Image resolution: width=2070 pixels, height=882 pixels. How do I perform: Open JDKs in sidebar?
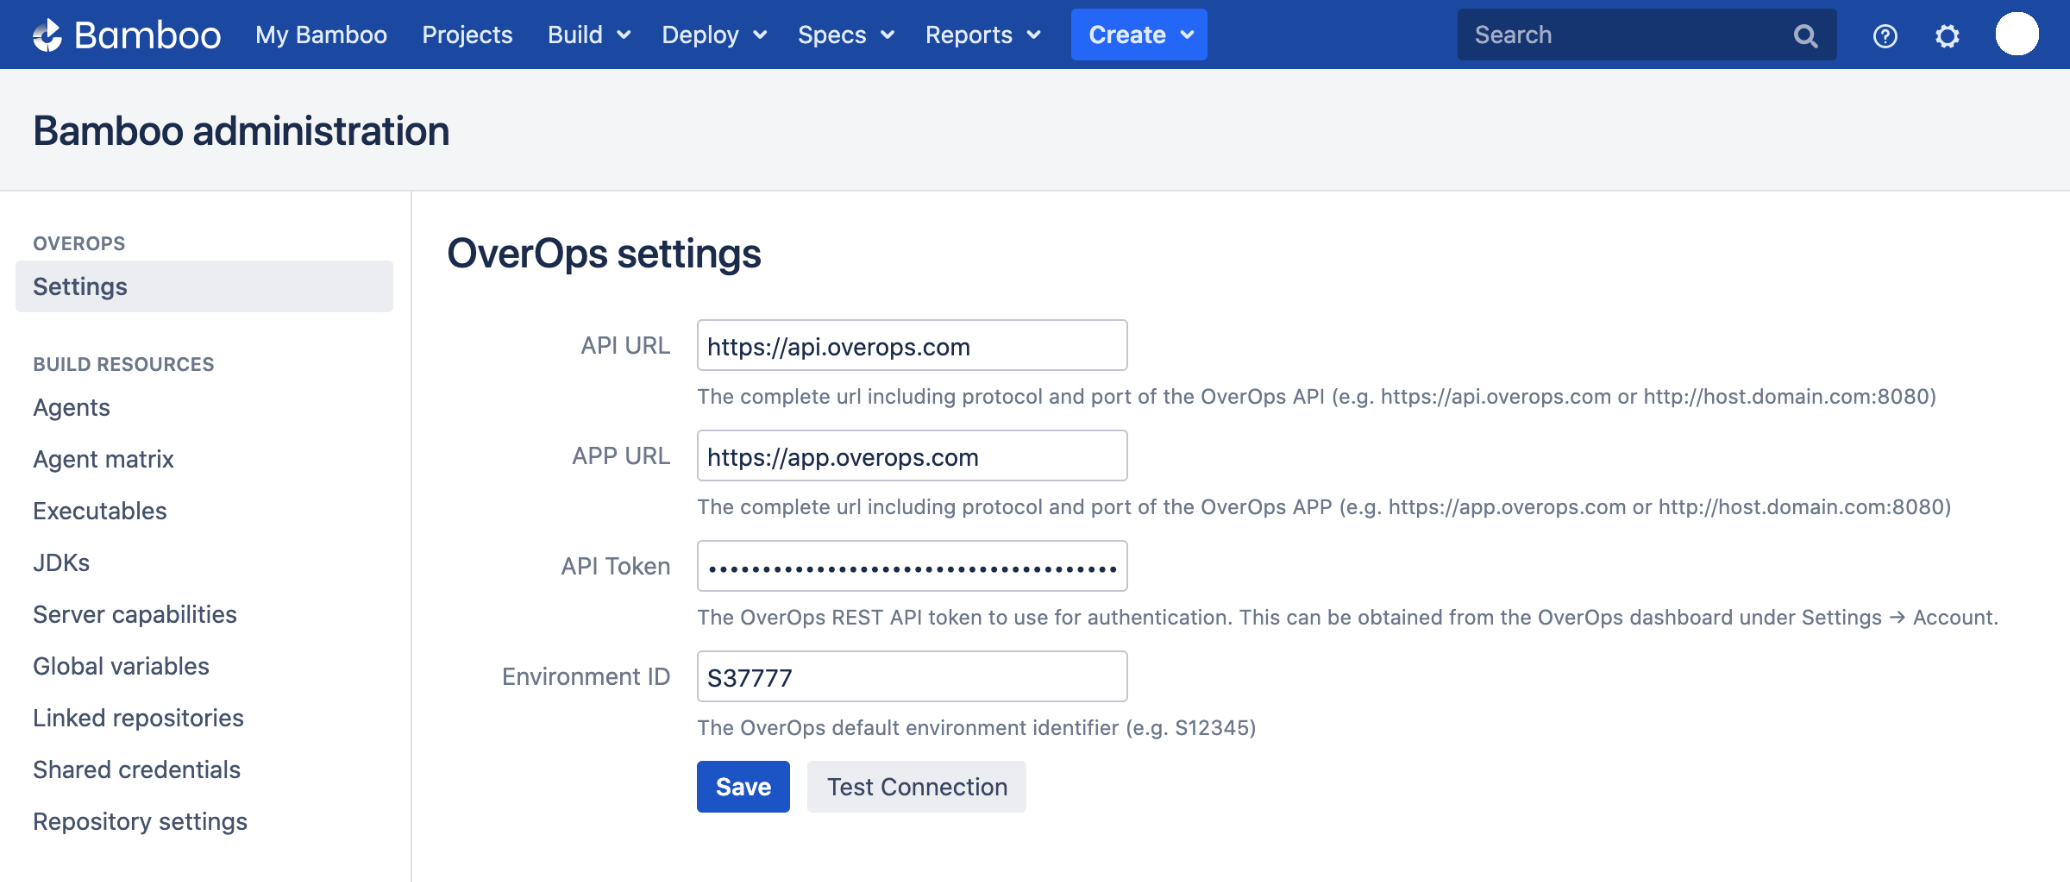[61, 563]
